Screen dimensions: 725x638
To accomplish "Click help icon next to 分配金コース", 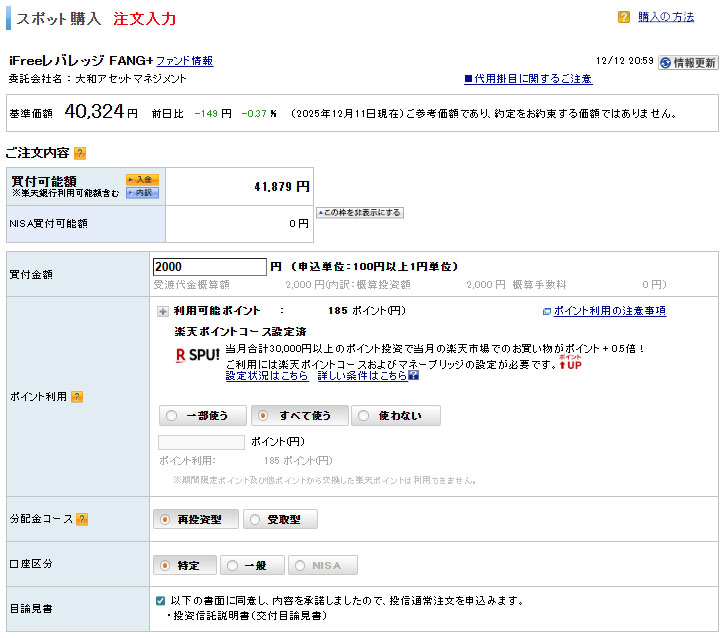I will 82,519.
